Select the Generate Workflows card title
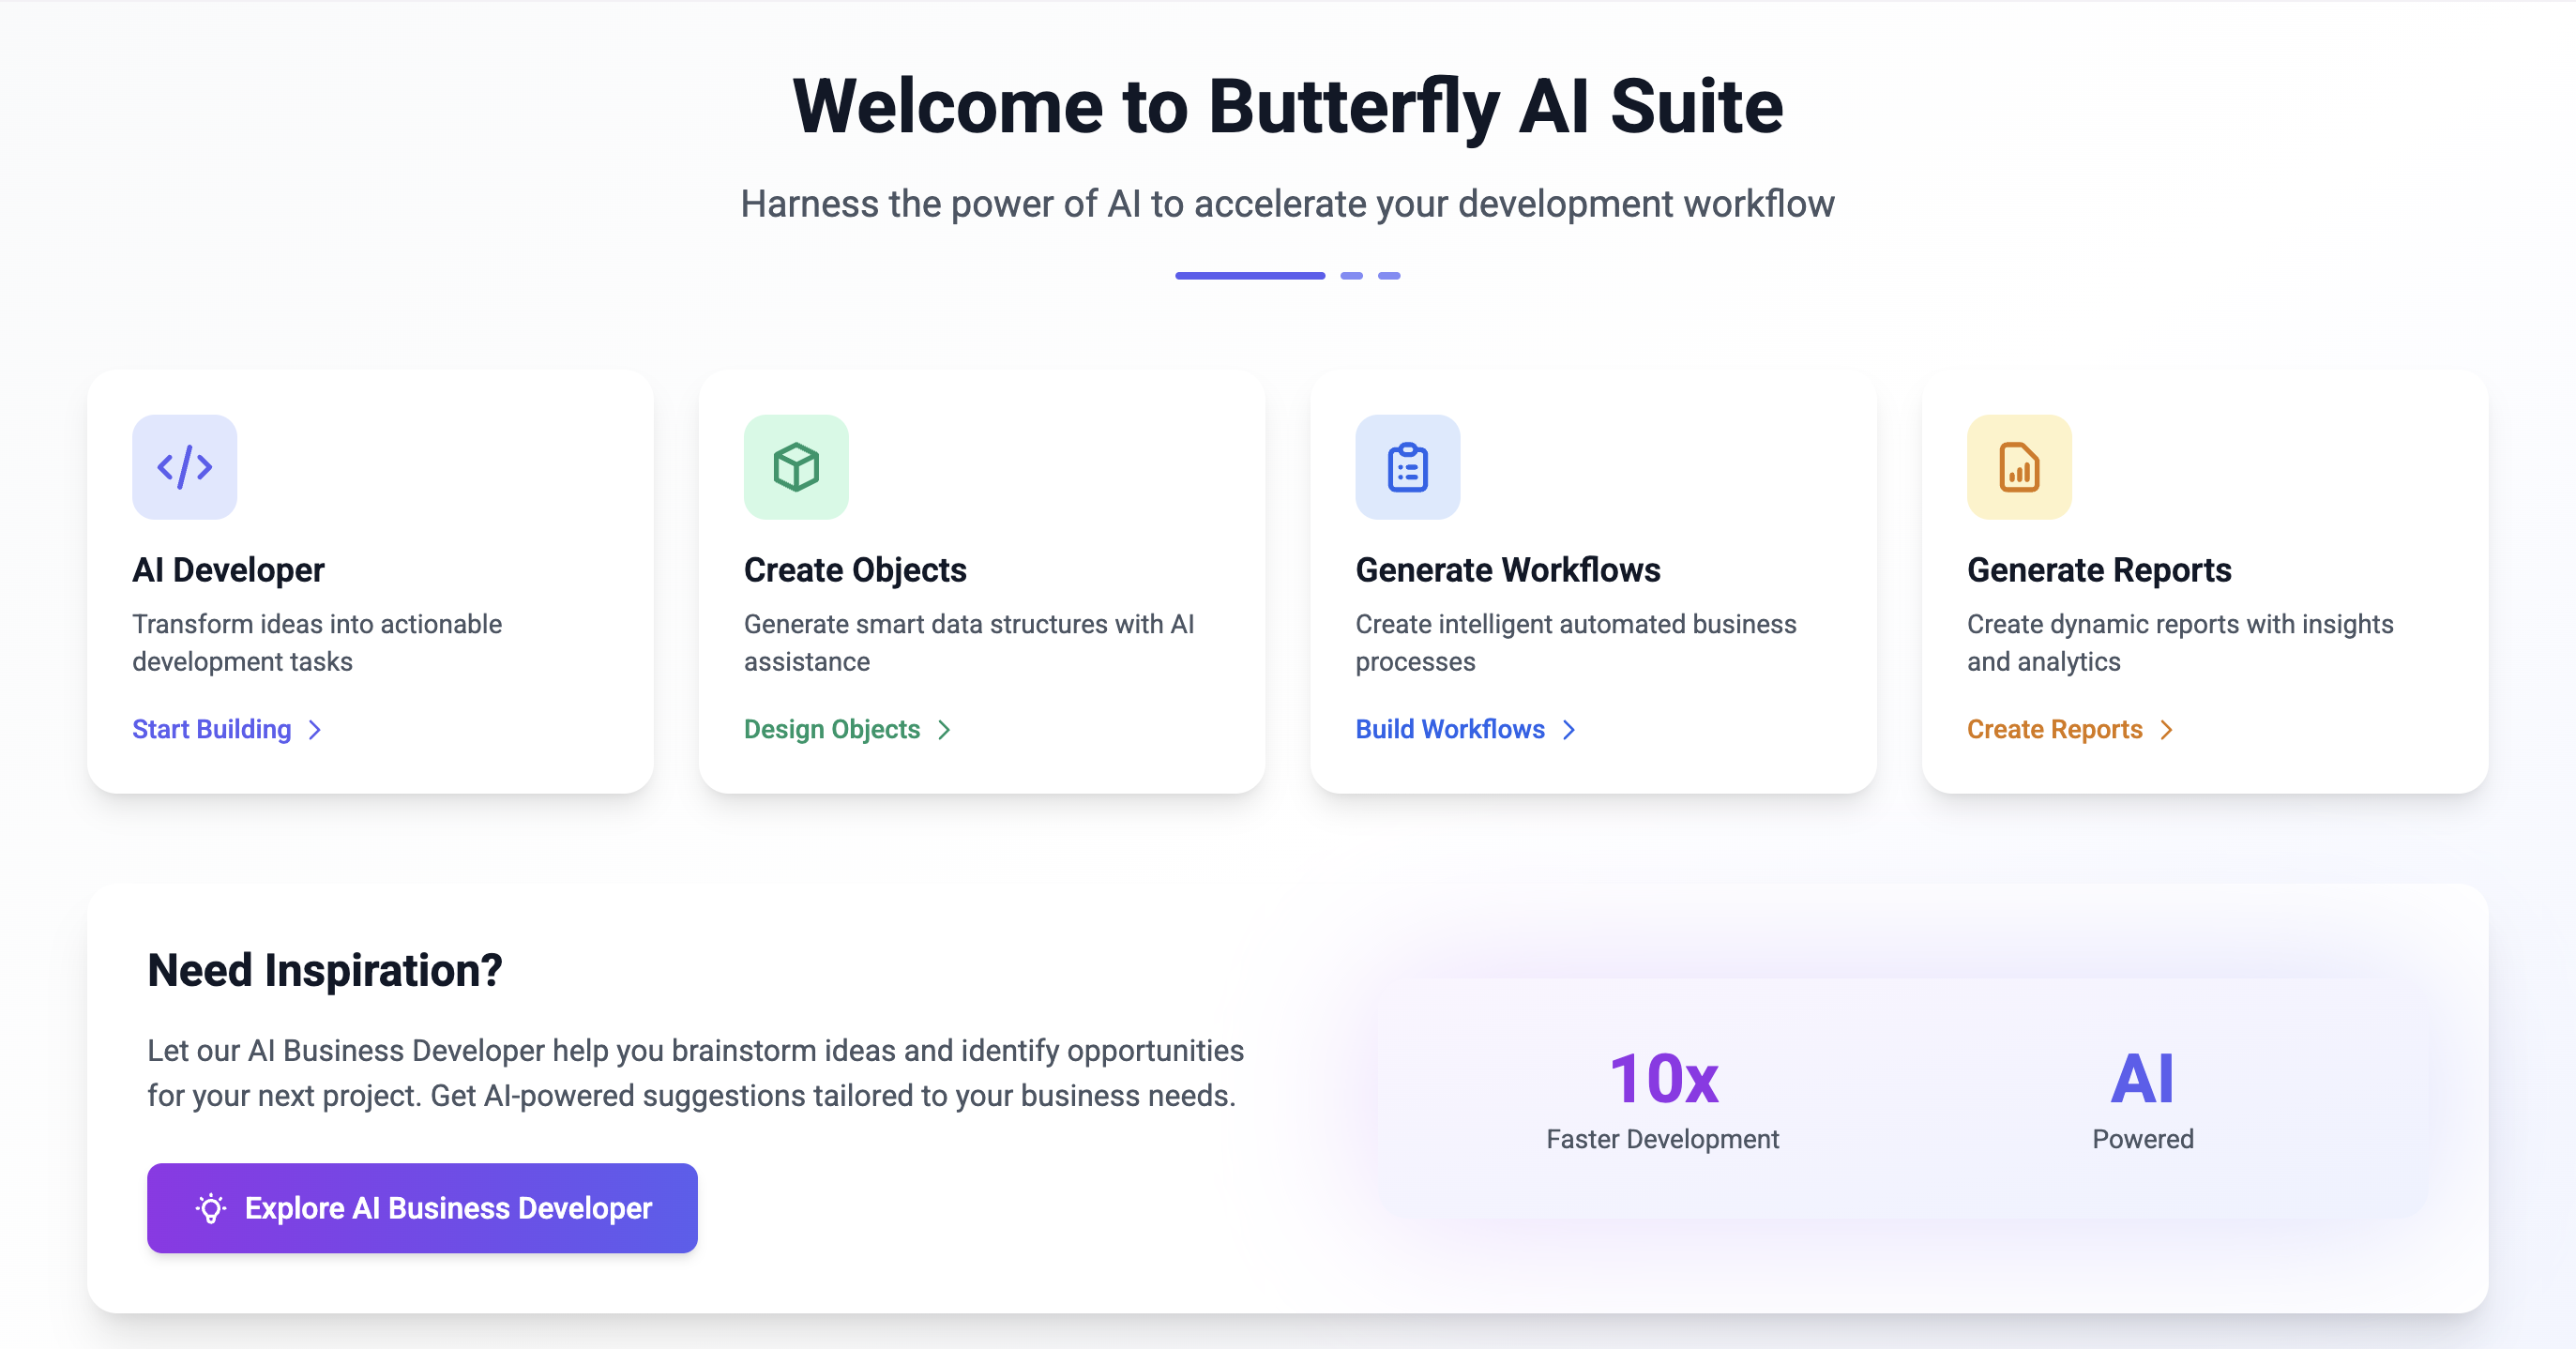The width and height of the screenshot is (2576, 1349). pos(1508,570)
